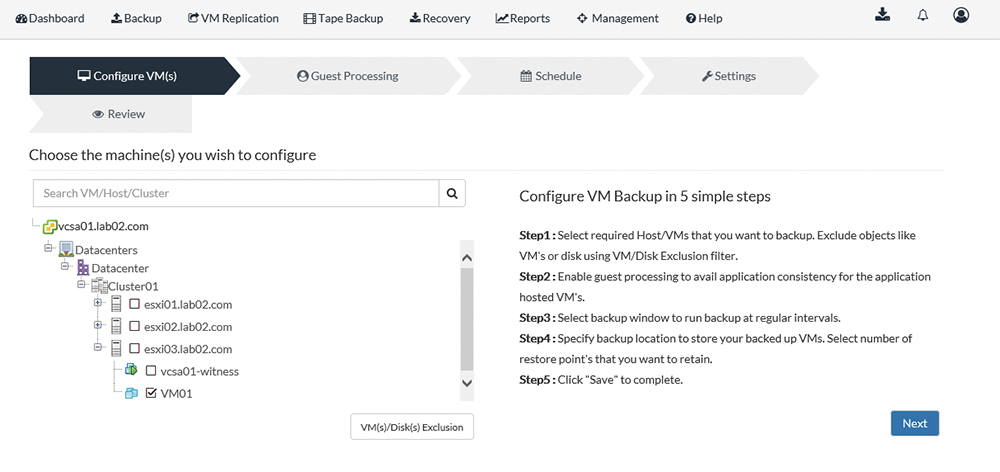Click the search magnifier button

pyautogui.click(x=452, y=193)
